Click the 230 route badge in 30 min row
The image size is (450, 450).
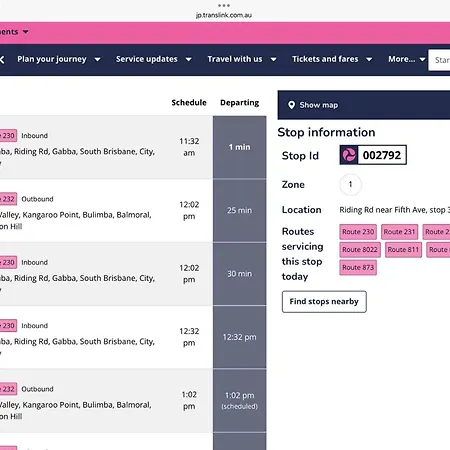click(8, 262)
